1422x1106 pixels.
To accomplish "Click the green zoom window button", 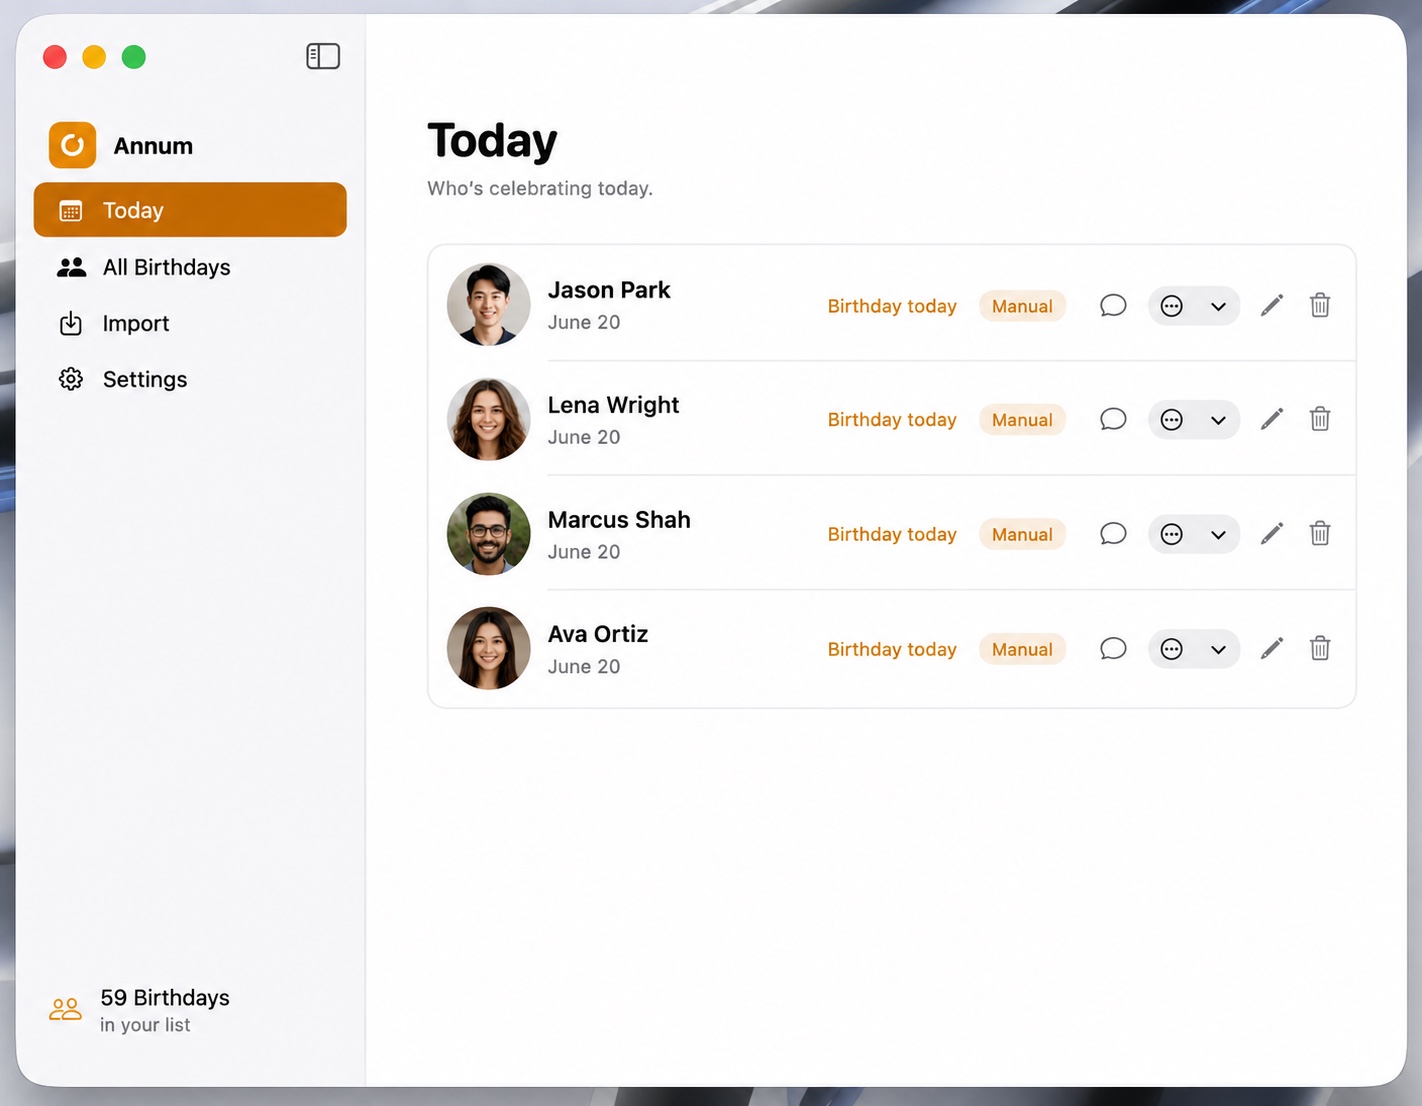I will (134, 57).
